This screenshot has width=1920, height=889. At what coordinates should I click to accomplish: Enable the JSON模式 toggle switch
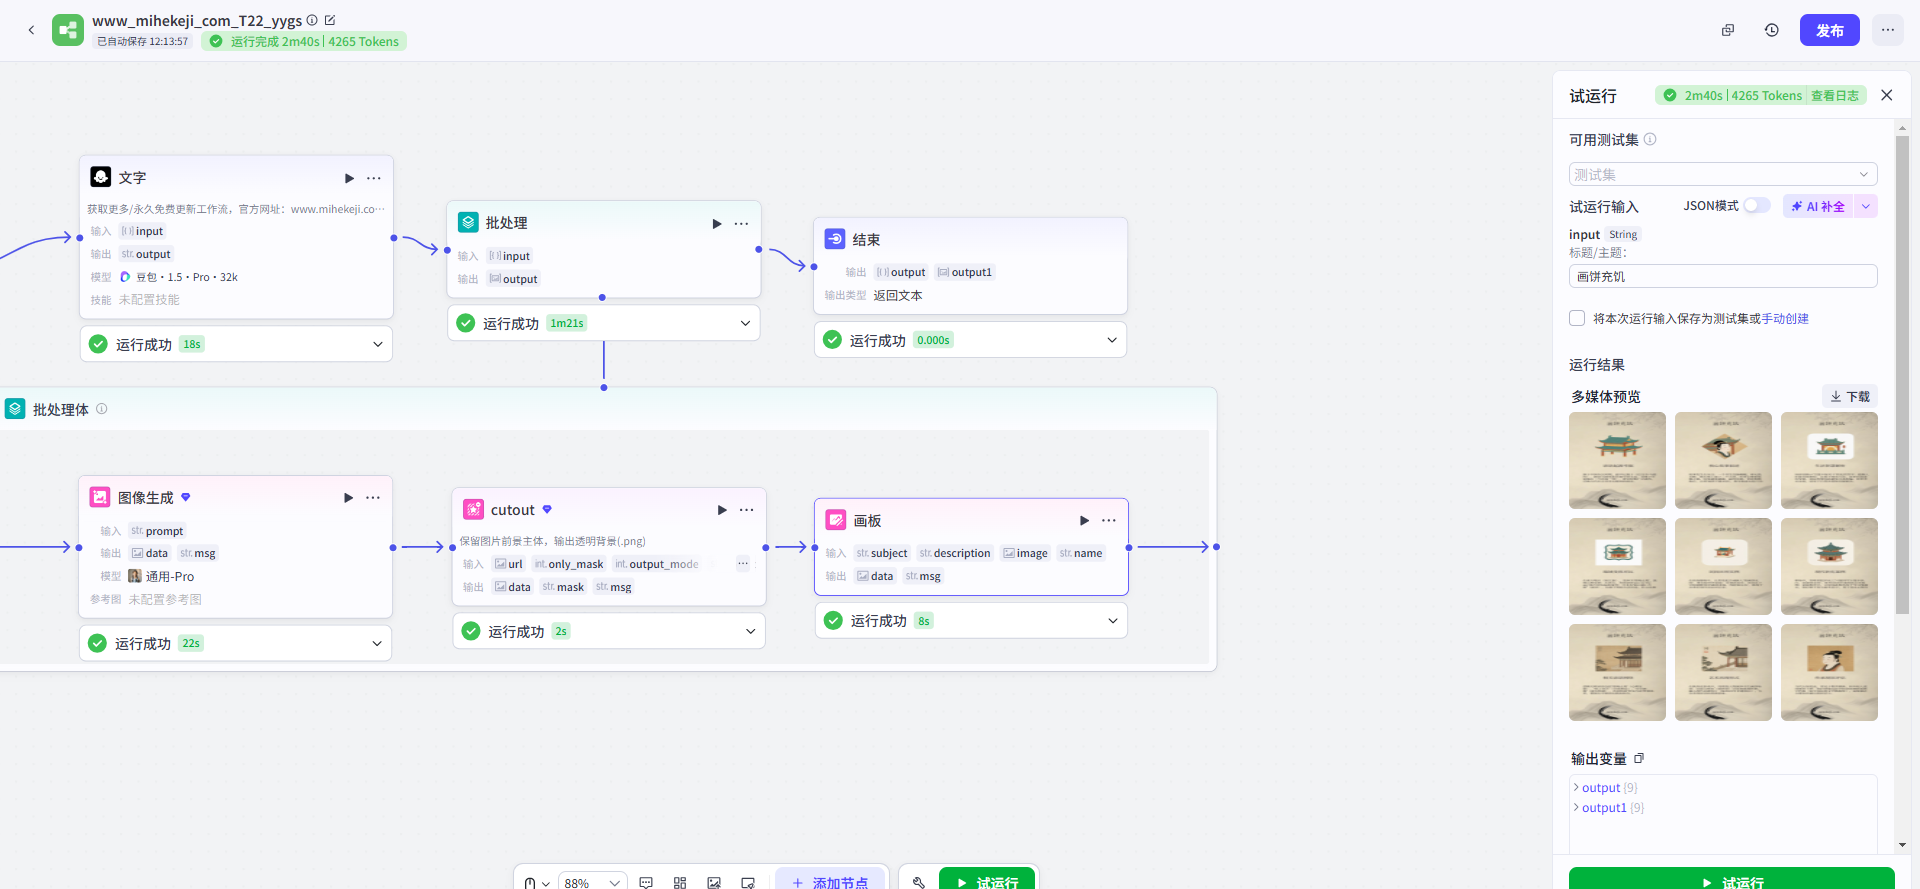[x=1756, y=206]
